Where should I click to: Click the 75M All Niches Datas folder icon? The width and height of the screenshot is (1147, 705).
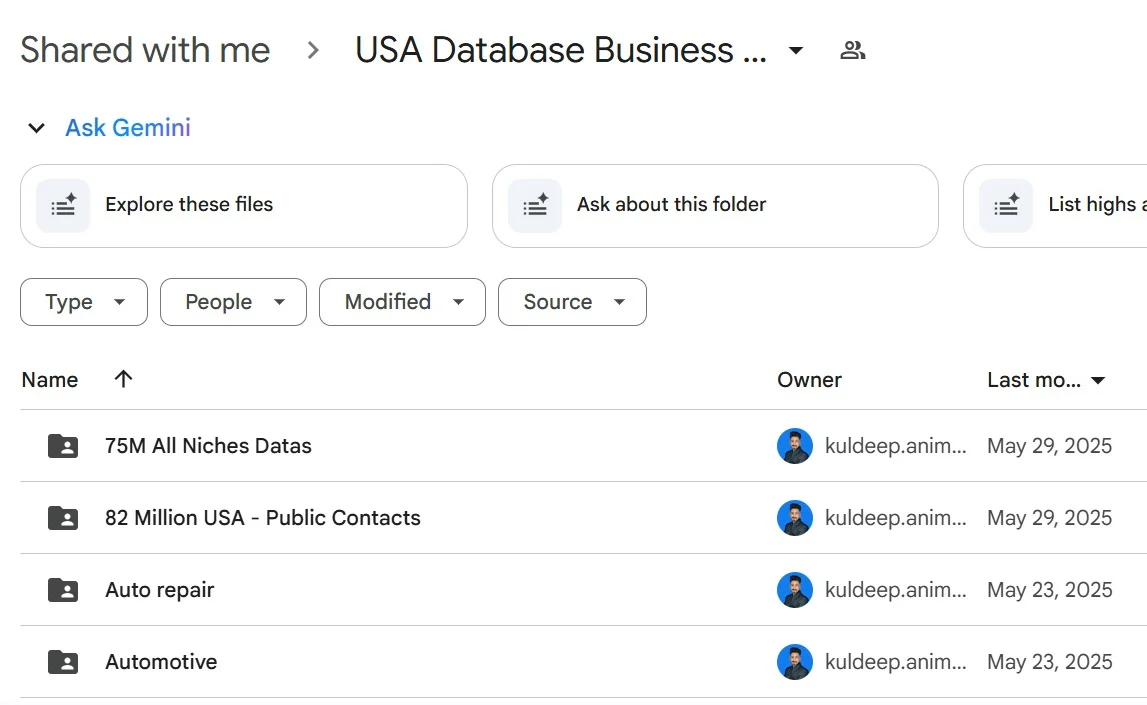tap(63, 446)
